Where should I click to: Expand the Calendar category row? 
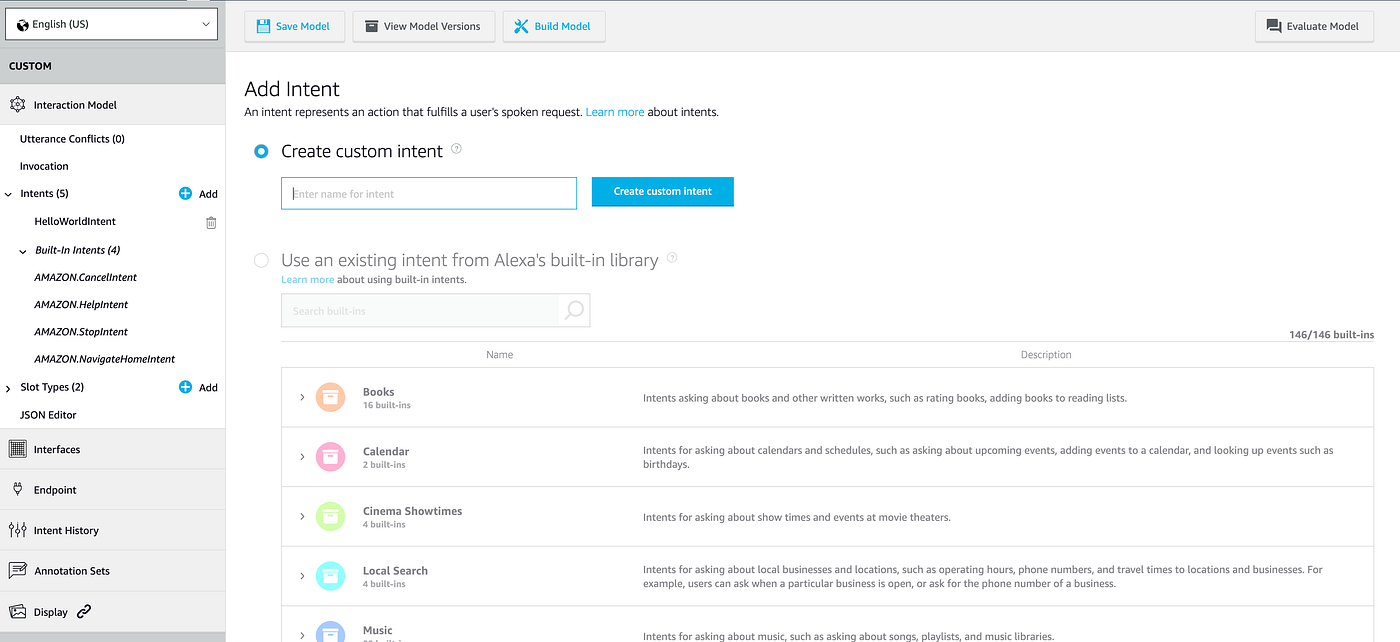303,457
